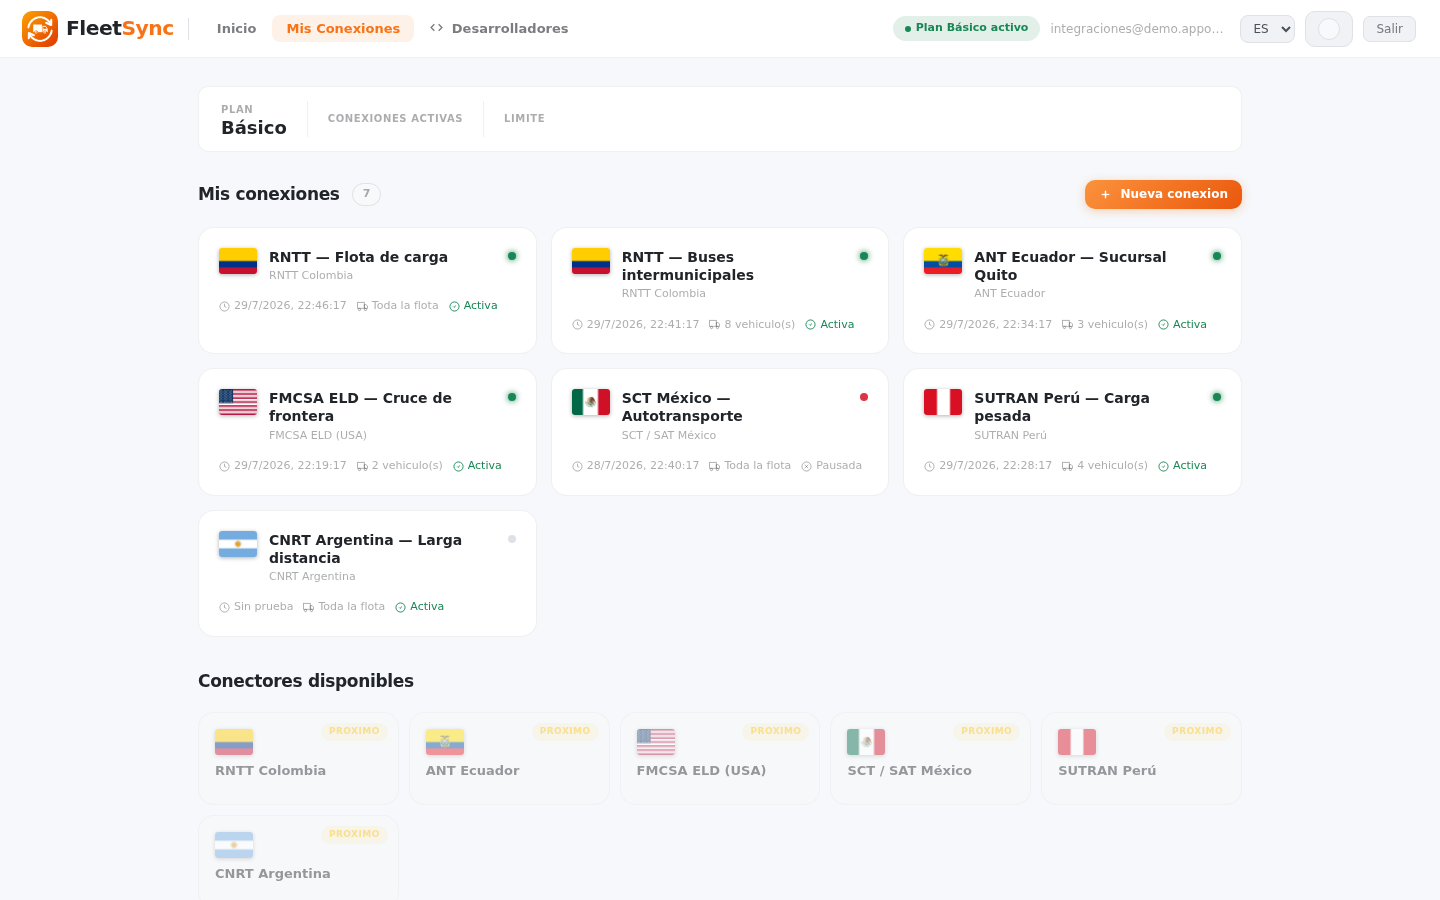
Task: Toggle the round theme switch near Salir
Action: tap(1329, 29)
